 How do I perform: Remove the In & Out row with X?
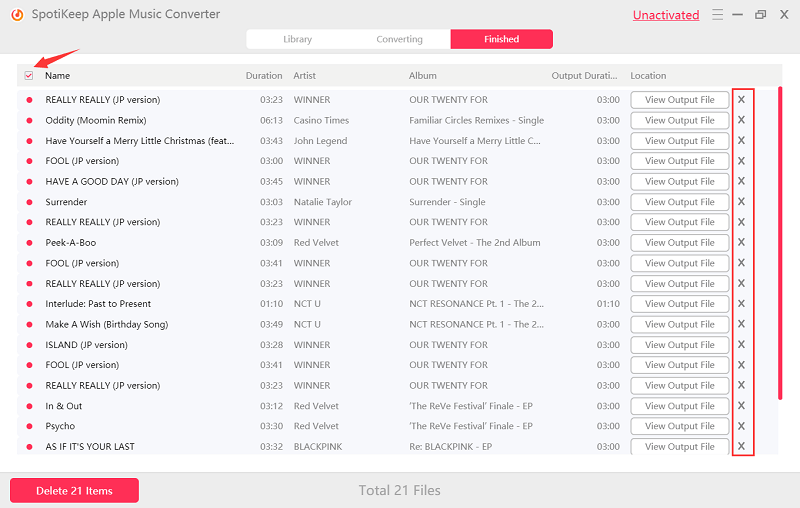coord(741,405)
